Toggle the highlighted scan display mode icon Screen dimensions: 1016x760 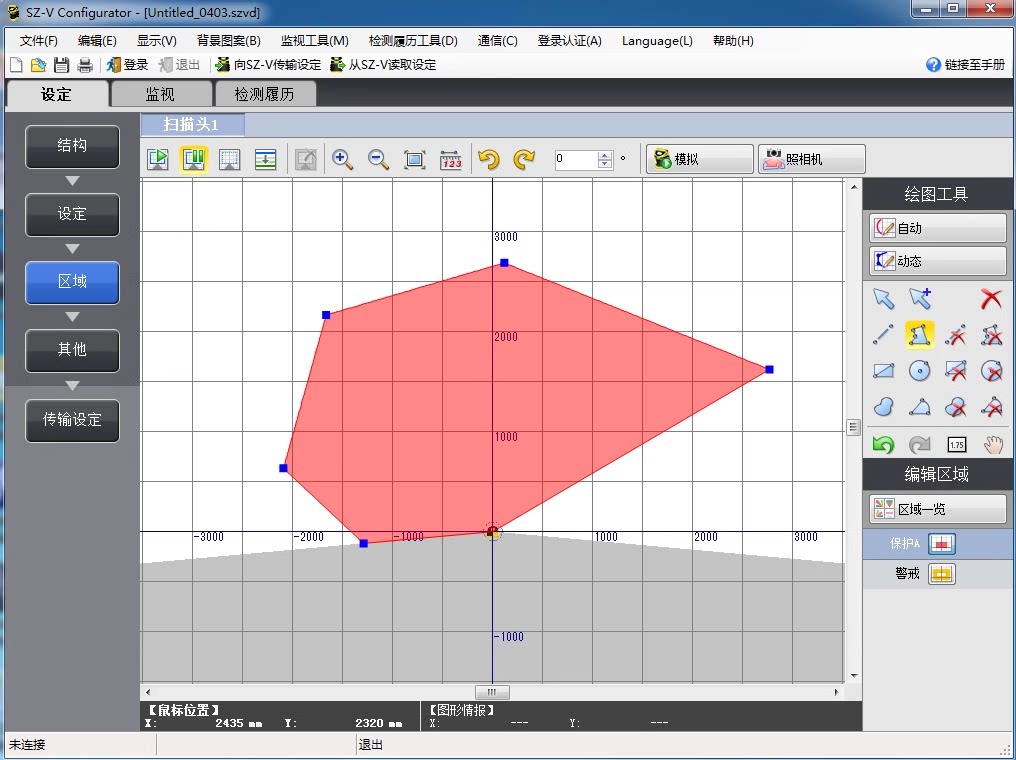(x=194, y=159)
